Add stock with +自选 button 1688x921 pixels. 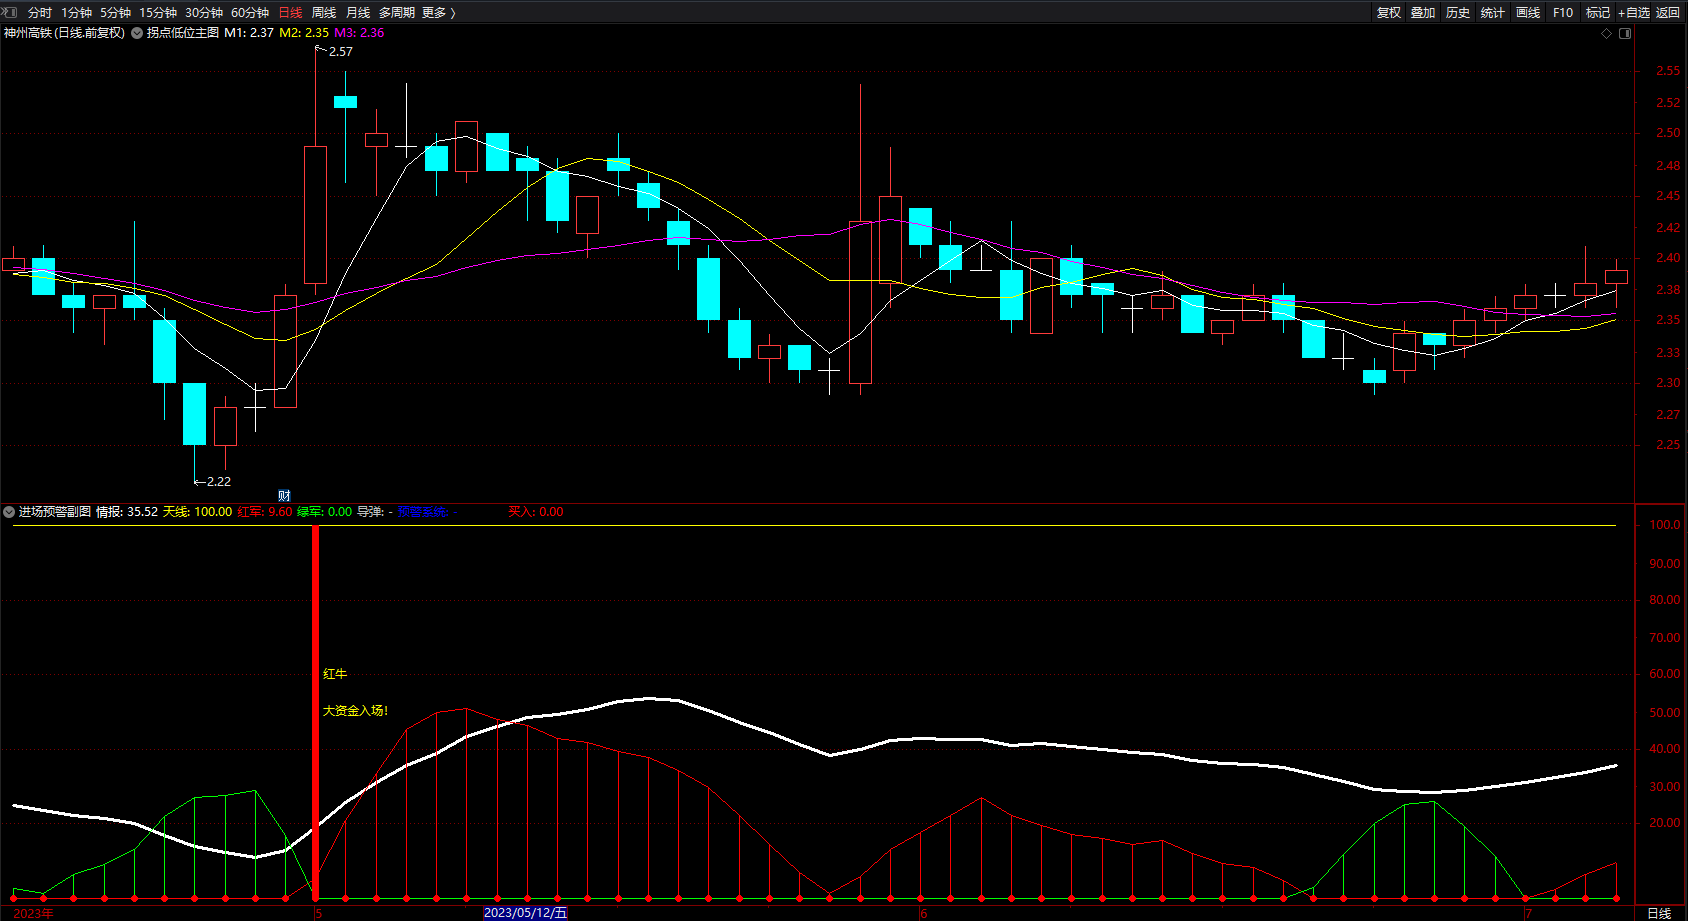(1633, 12)
